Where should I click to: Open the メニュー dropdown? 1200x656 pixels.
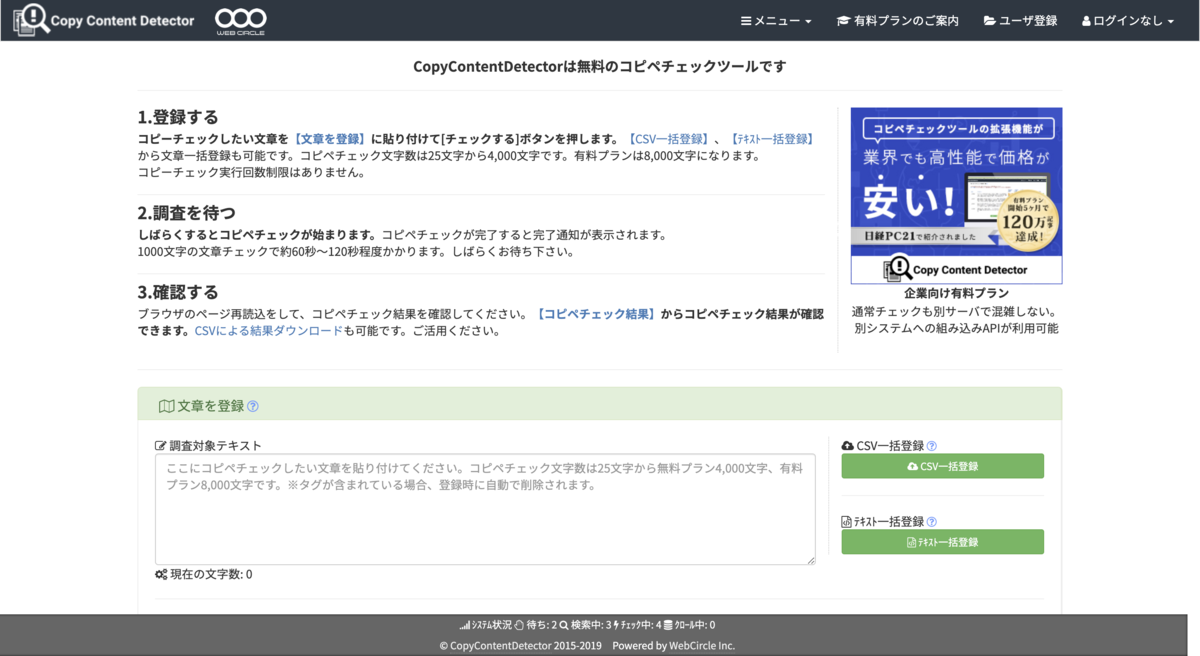(x=775, y=19)
